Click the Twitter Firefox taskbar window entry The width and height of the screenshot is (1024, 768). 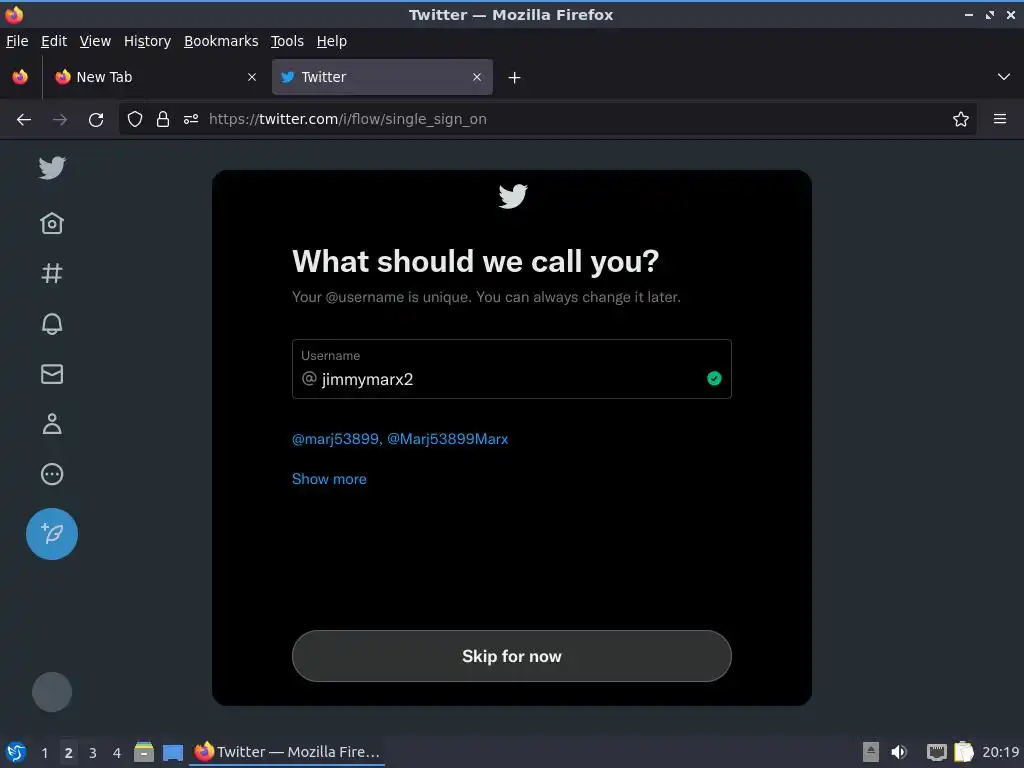[x=287, y=752]
